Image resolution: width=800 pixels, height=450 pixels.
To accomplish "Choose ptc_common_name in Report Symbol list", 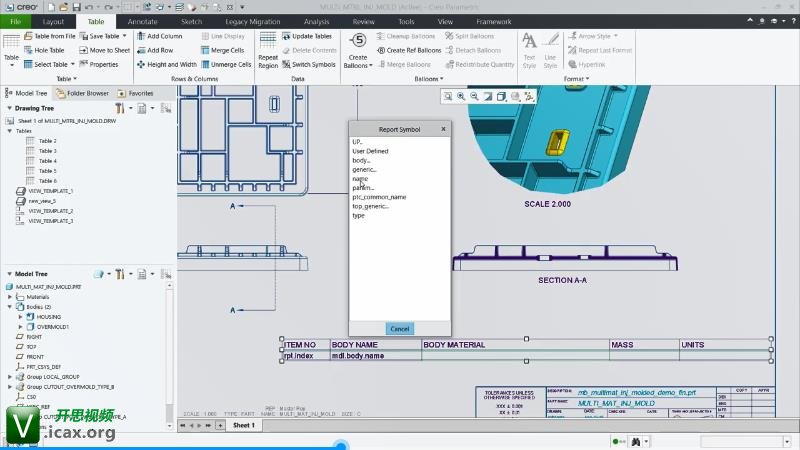I will pyautogui.click(x=379, y=197).
